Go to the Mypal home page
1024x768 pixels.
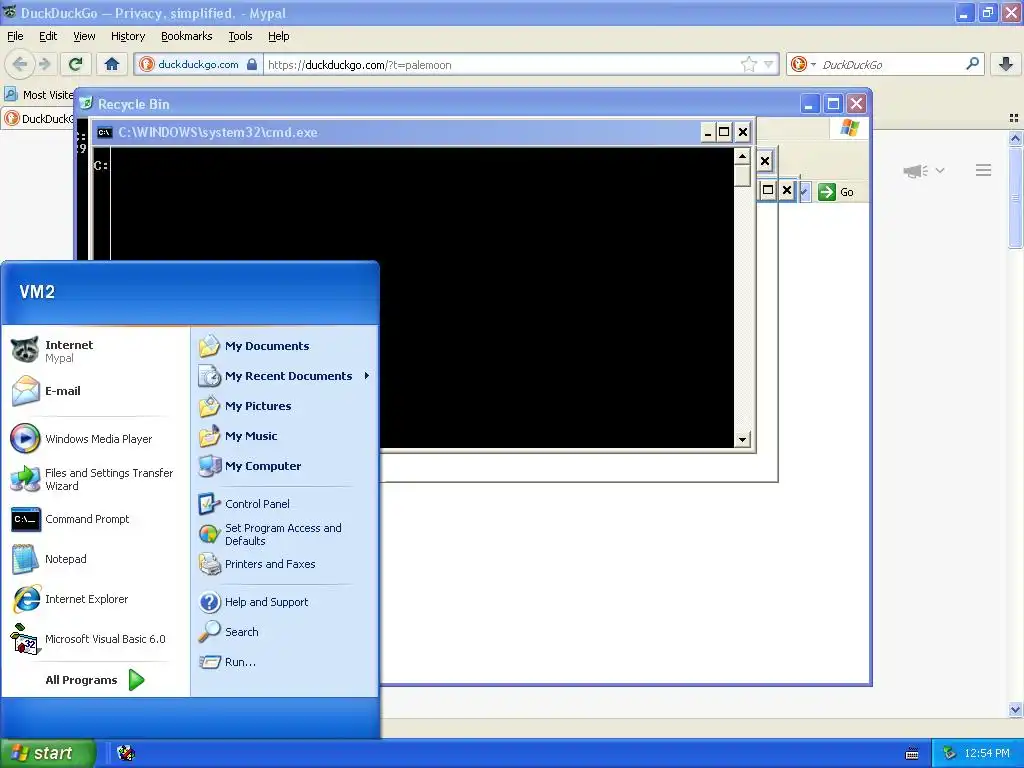pos(112,64)
